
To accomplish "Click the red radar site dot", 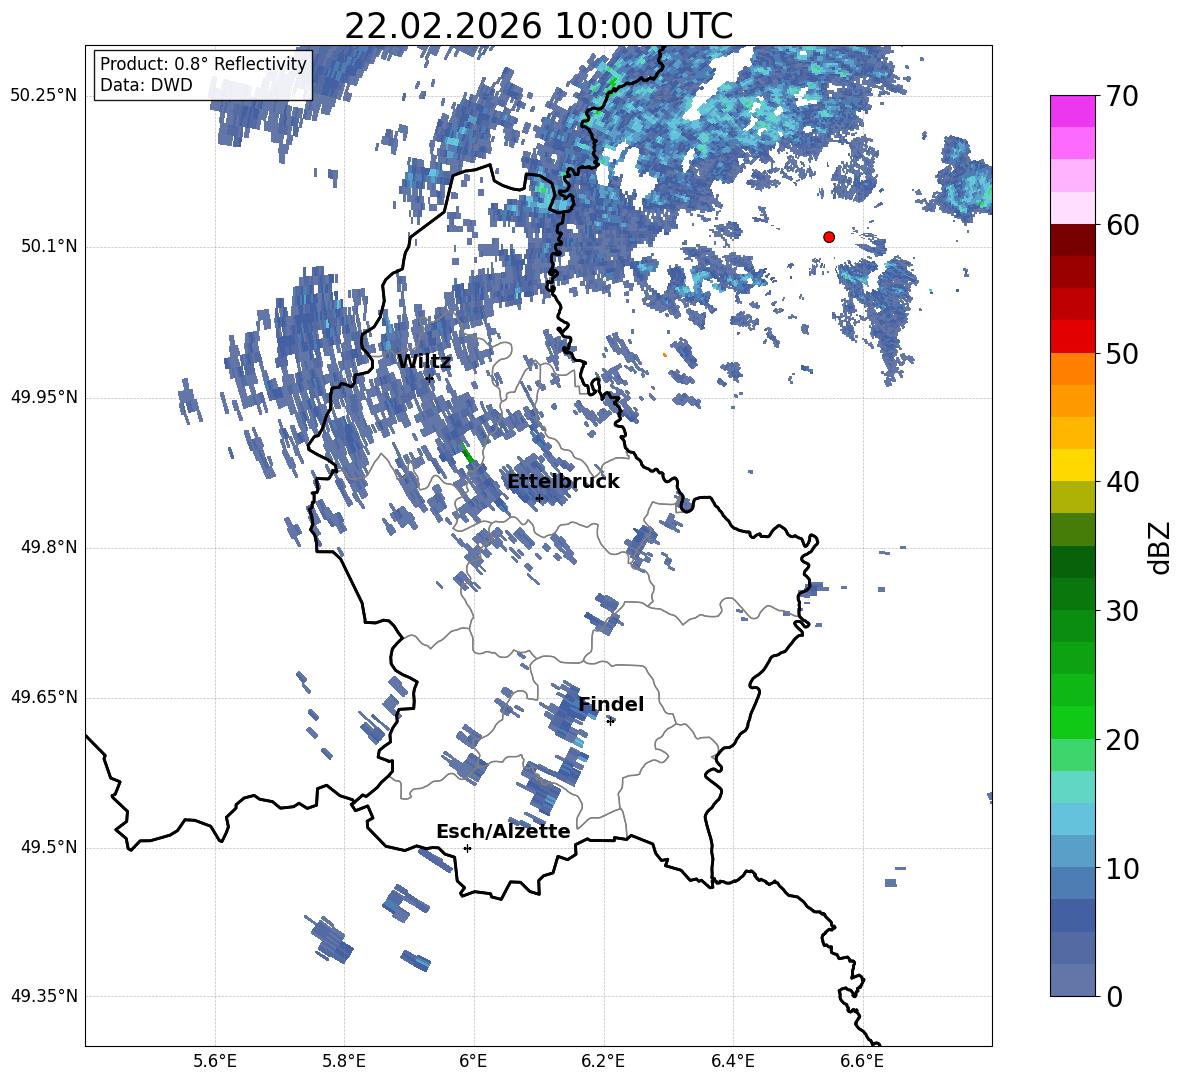I will coord(829,237).
